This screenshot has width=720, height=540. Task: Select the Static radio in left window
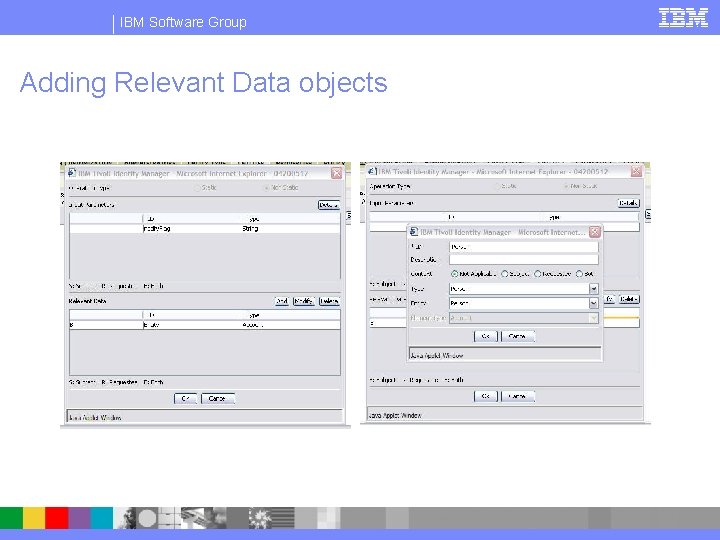click(197, 187)
